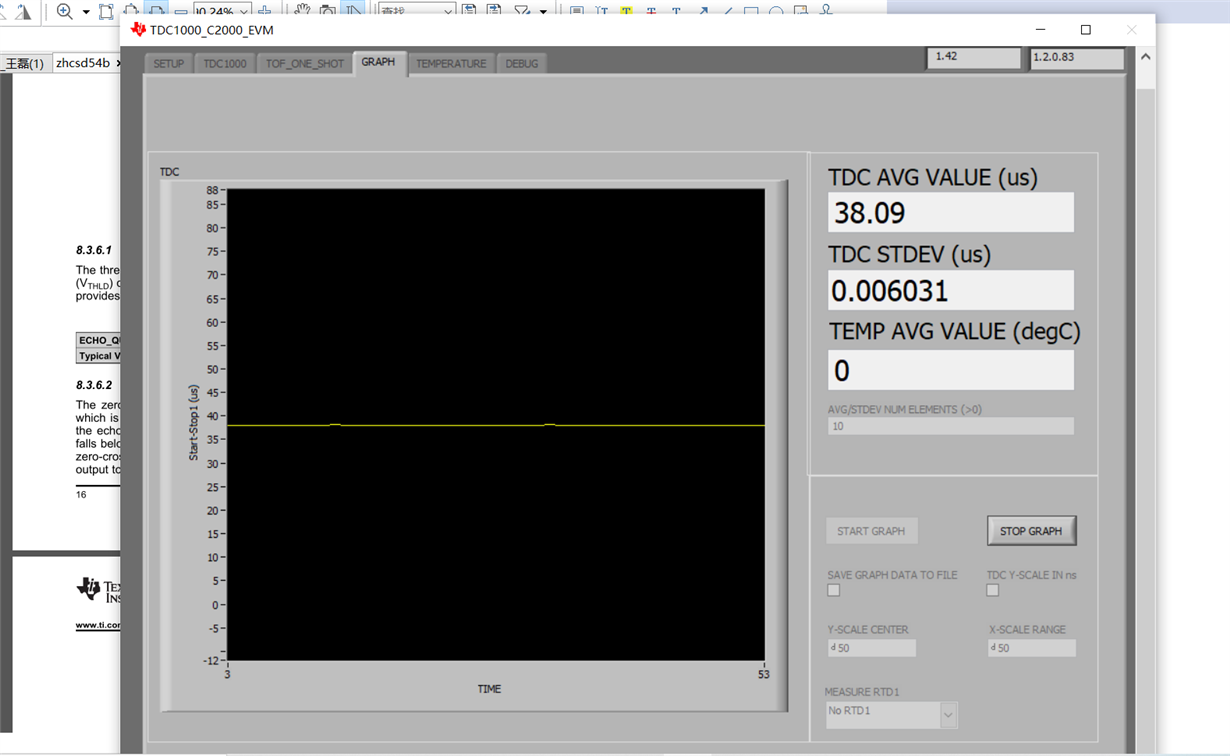Select the note comment tool
The height and width of the screenshot is (756, 1230).
coord(577,11)
